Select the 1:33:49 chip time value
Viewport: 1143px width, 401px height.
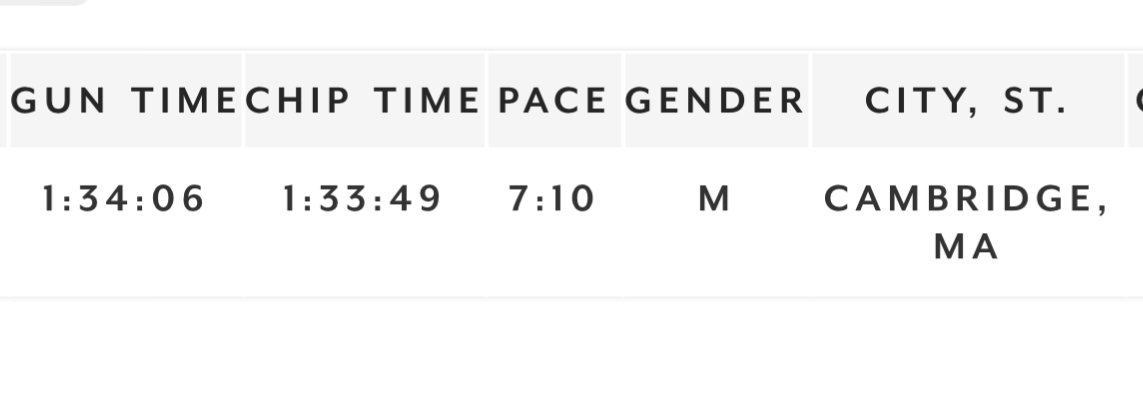(362, 199)
